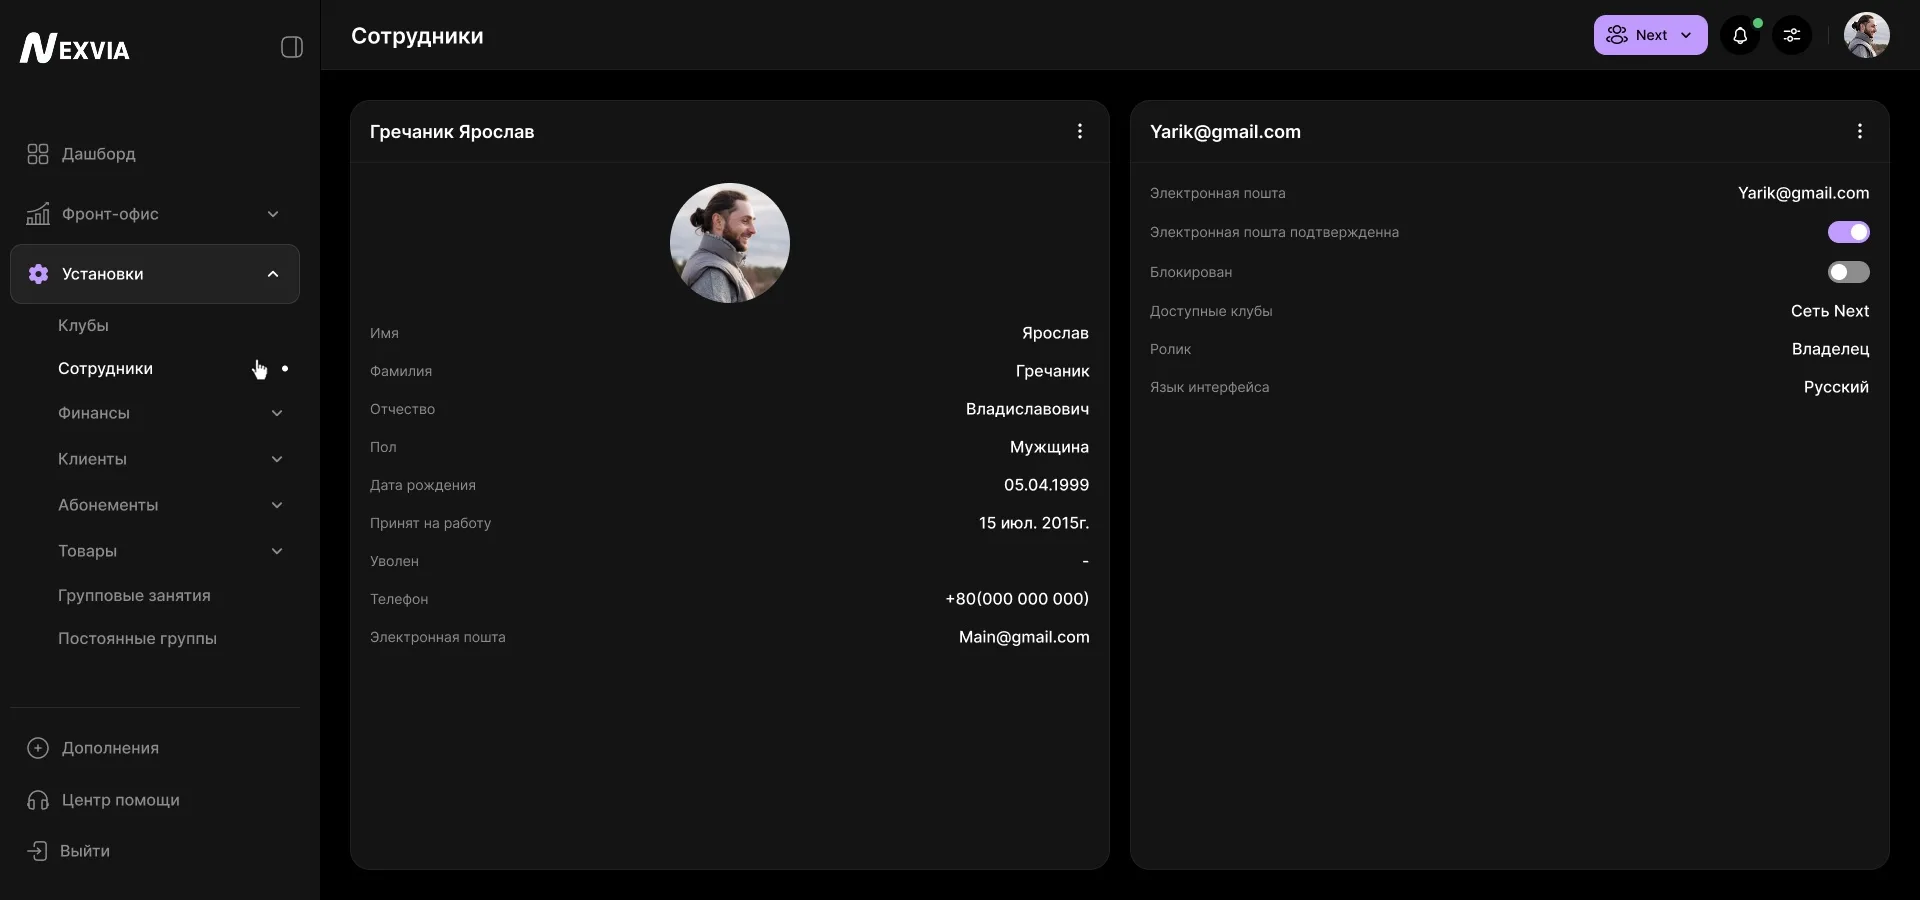Collapse the sidebar with the panel icon

point(290,46)
